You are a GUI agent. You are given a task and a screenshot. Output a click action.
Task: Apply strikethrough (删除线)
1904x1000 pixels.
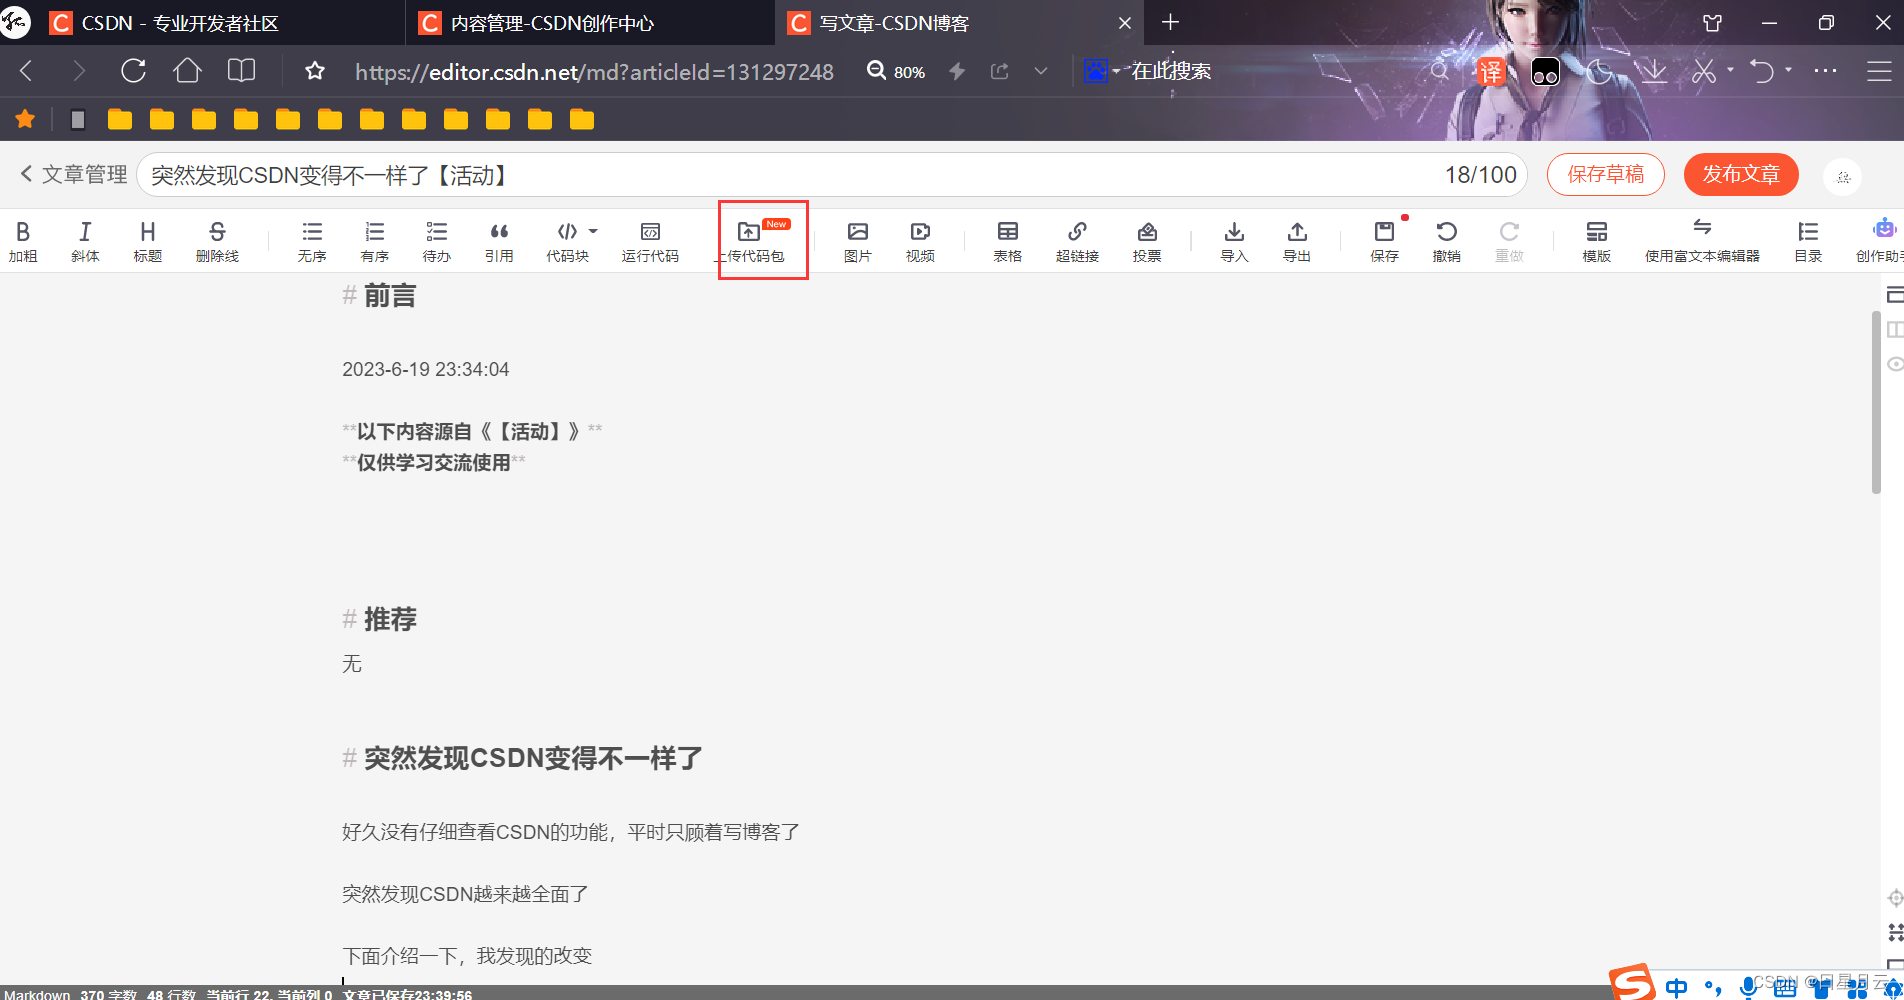coord(217,242)
